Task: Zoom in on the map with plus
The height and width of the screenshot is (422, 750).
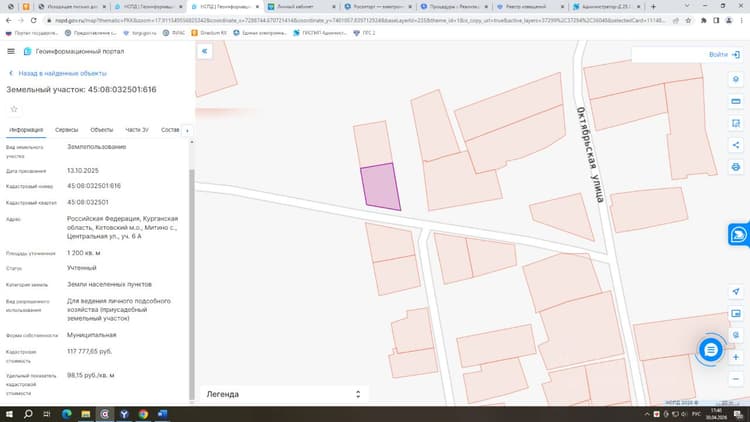Action: [x=736, y=357]
